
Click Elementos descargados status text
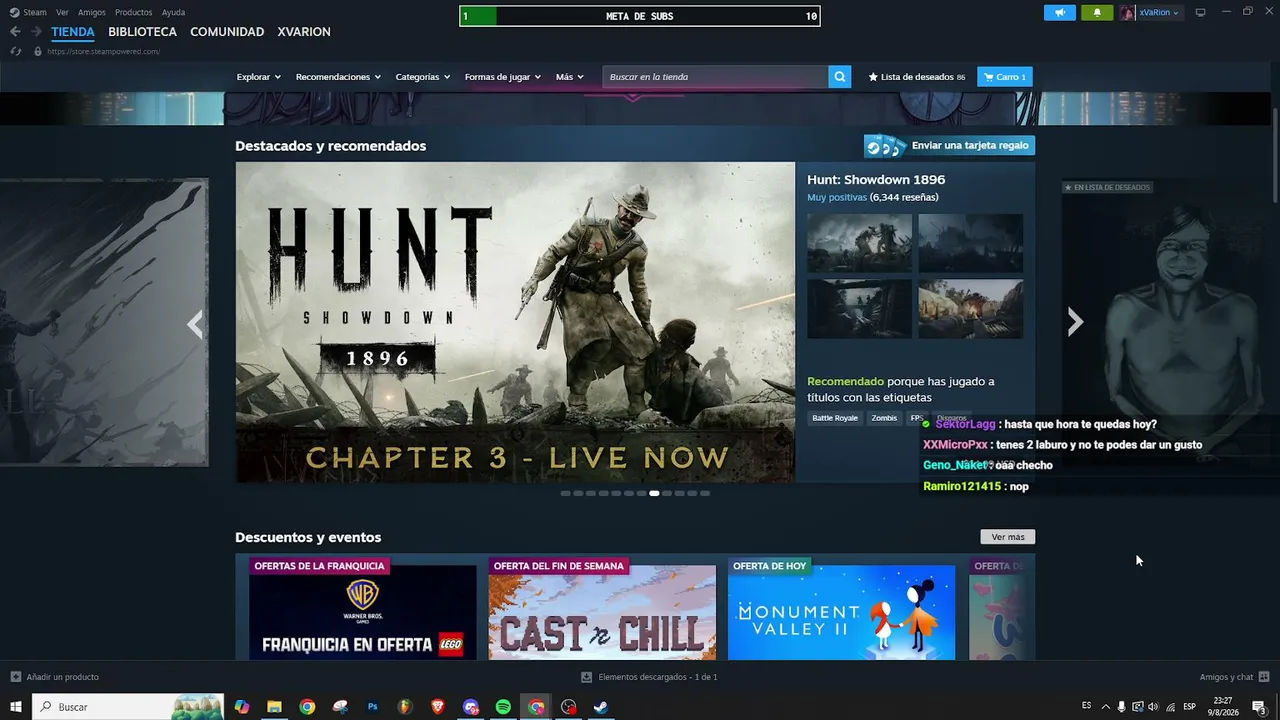(x=658, y=677)
